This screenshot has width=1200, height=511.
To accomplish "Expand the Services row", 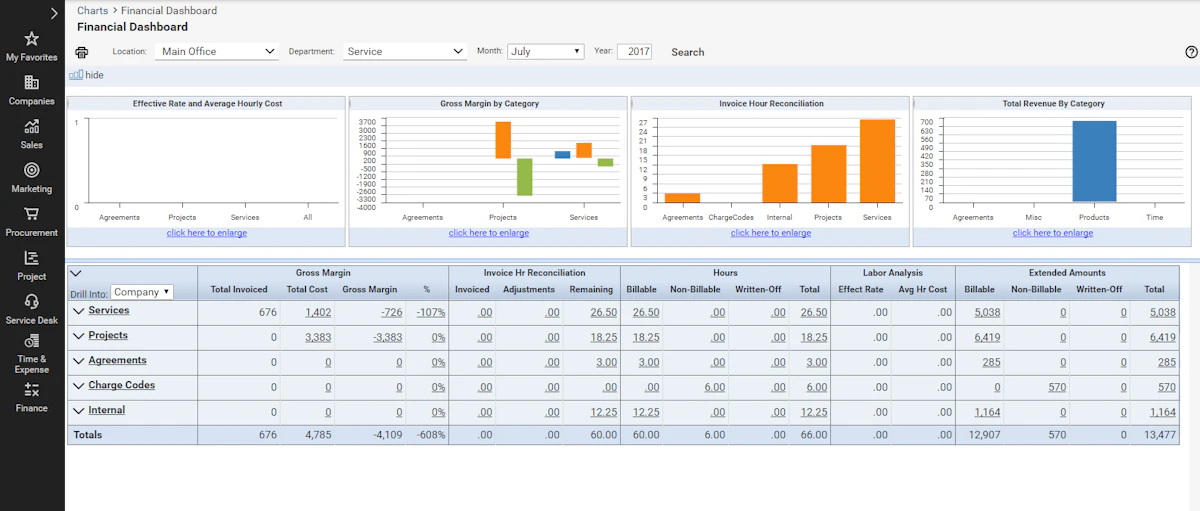I will pyautogui.click(x=79, y=311).
